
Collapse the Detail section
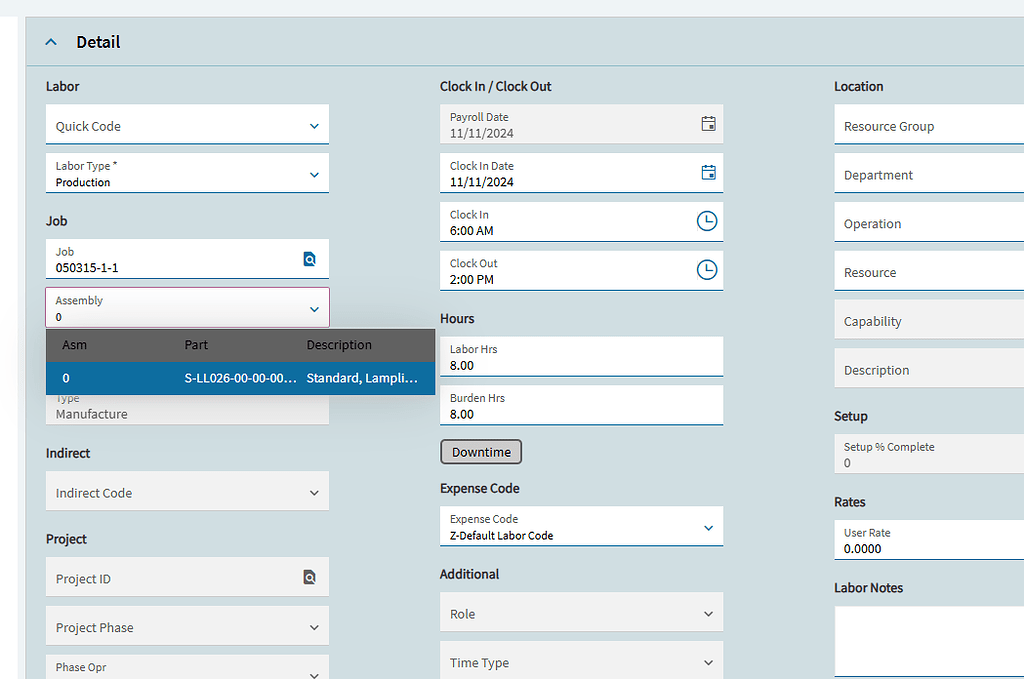(x=51, y=42)
